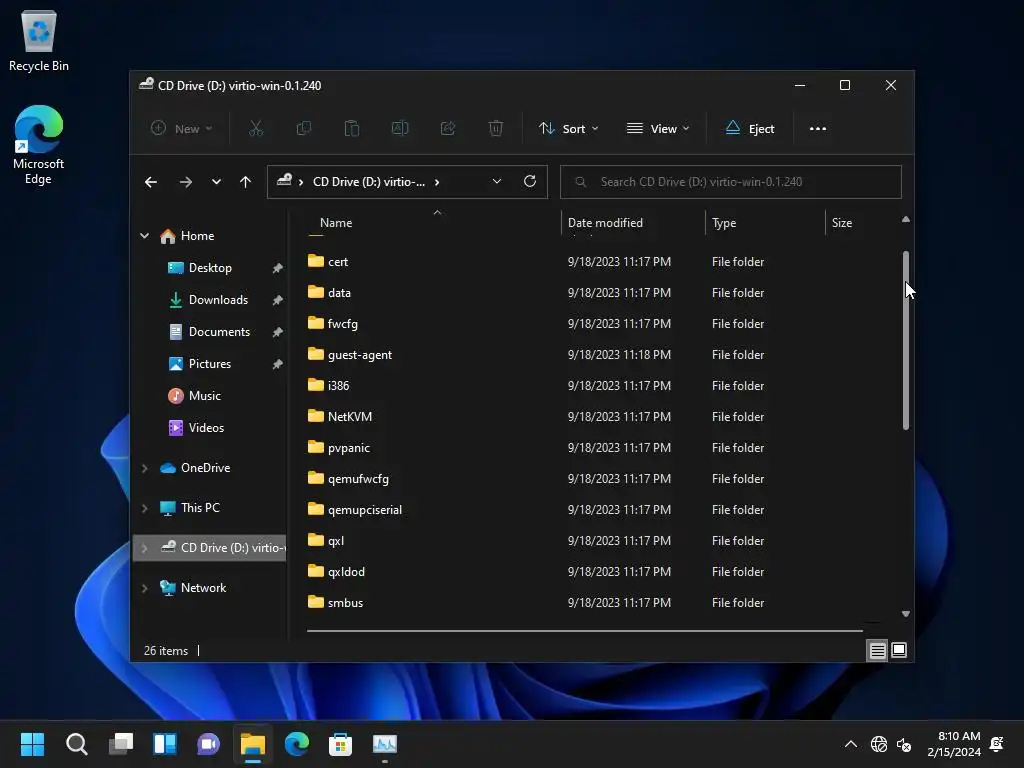The image size is (1024, 768).
Task: Go up one folder level
Action: point(245,182)
